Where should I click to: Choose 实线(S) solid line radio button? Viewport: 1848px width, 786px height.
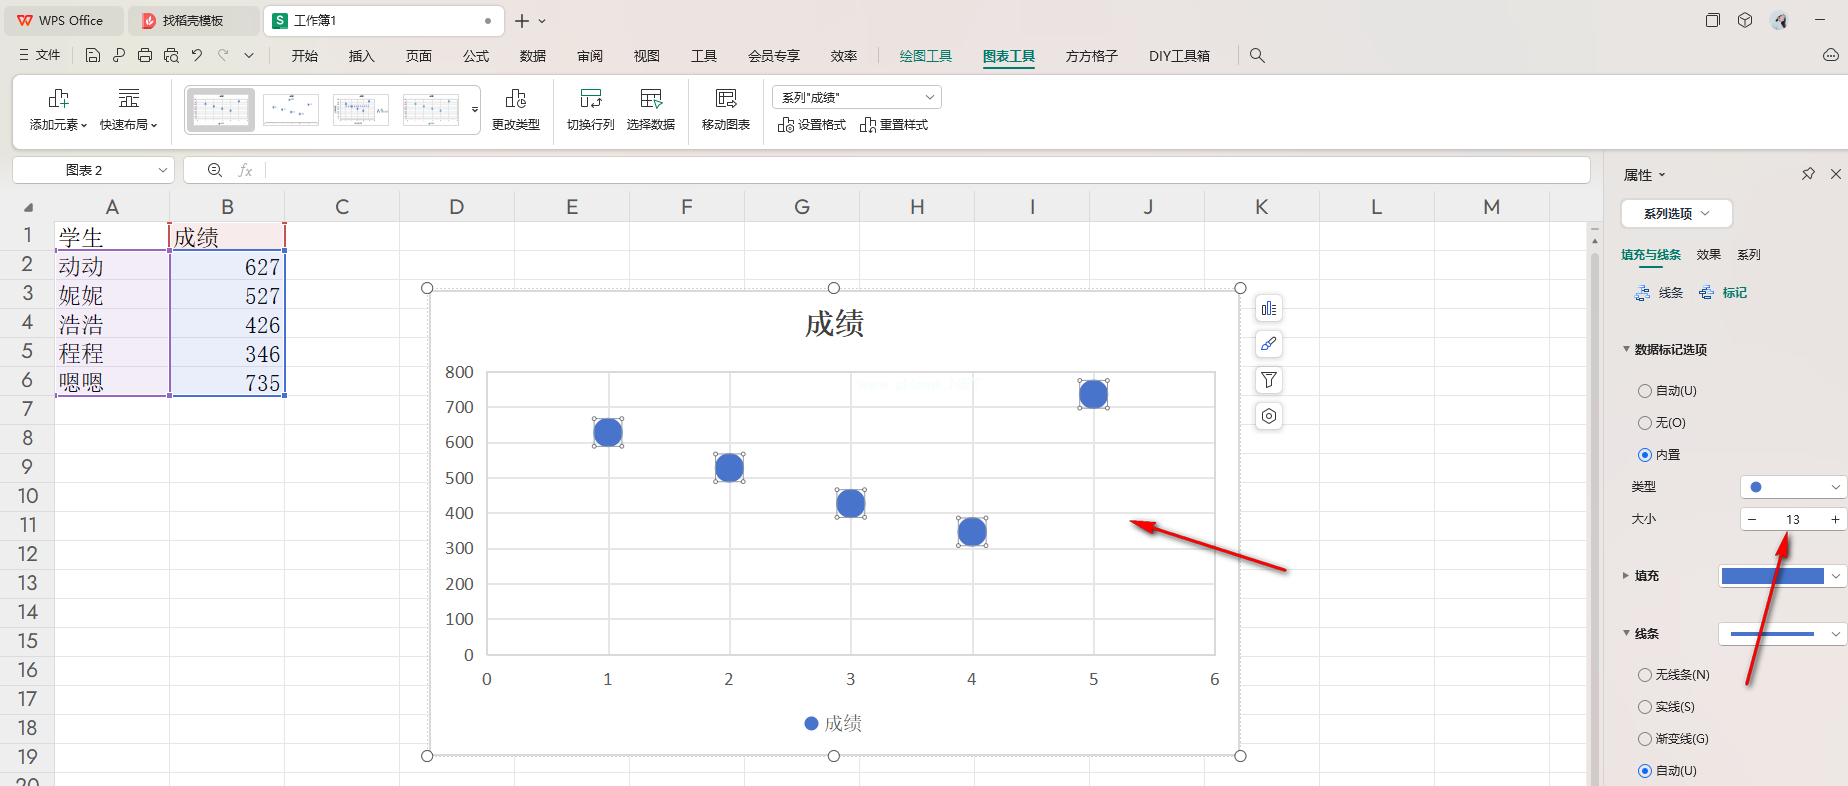[x=1645, y=707]
